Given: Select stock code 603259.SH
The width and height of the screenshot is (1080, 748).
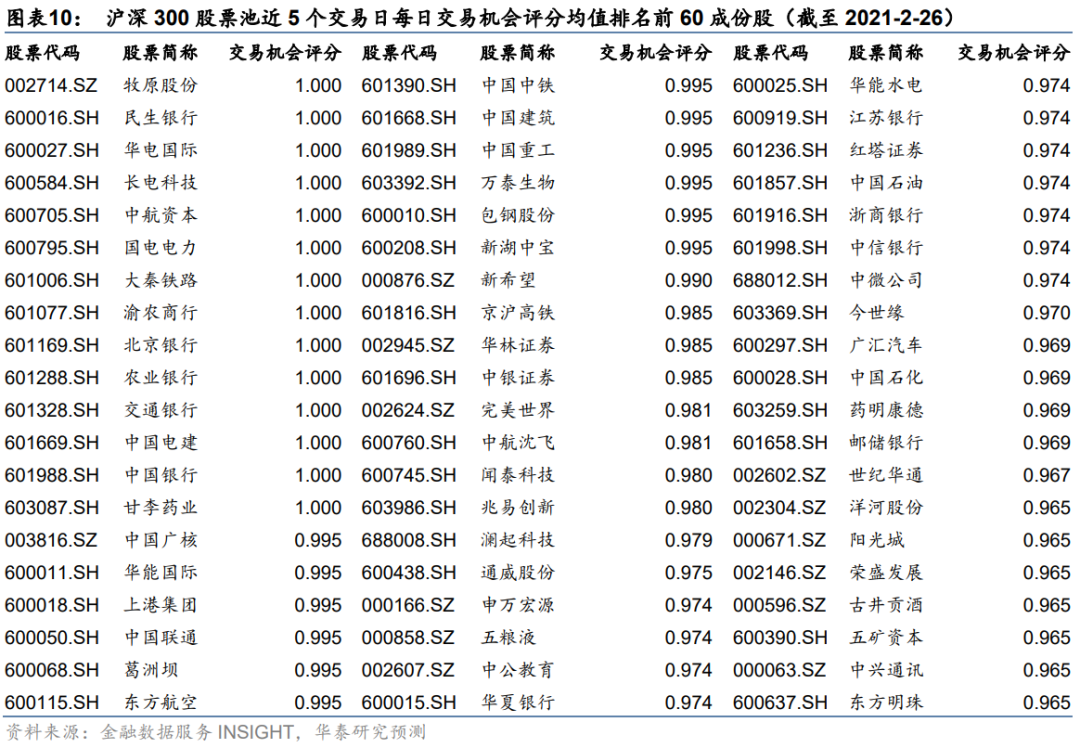Looking at the screenshot, I should tap(780, 410).
